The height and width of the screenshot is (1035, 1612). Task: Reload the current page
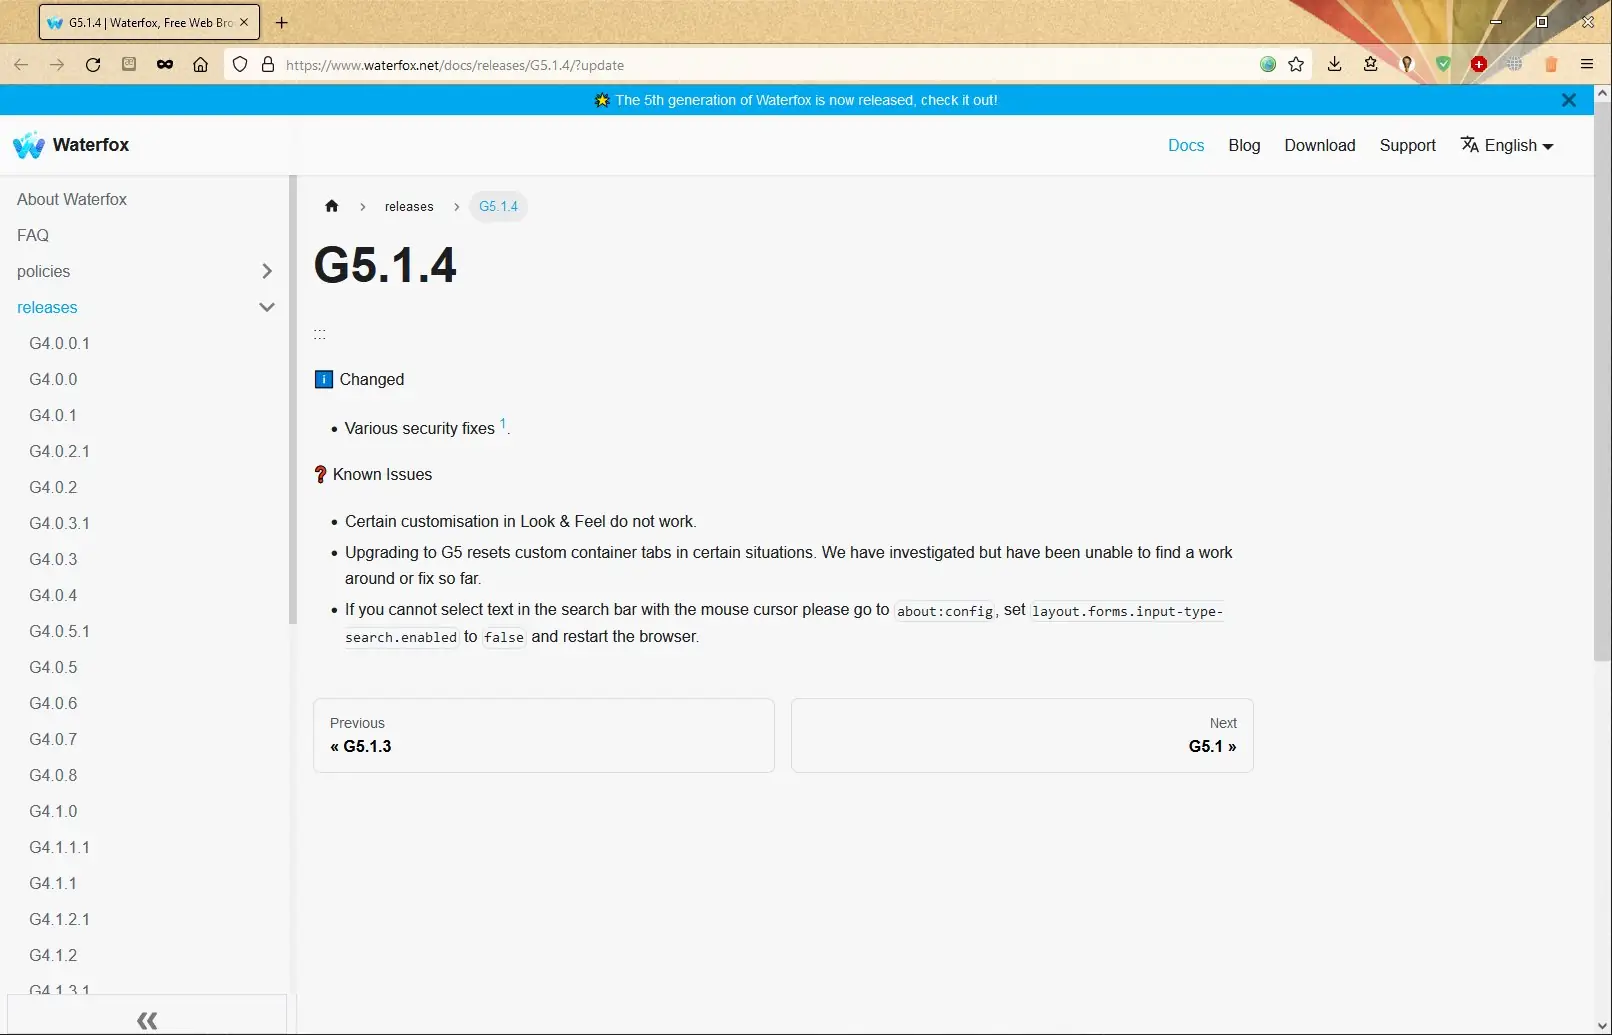tap(93, 65)
